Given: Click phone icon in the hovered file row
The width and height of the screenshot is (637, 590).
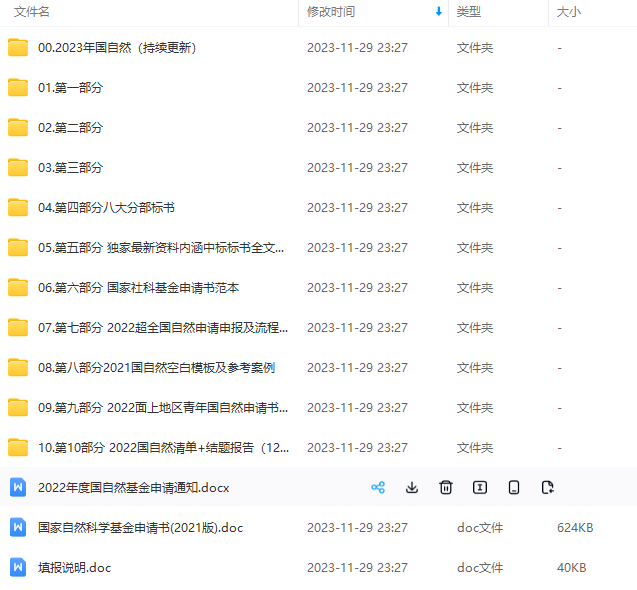Looking at the screenshot, I should pyautogui.click(x=514, y=487).
